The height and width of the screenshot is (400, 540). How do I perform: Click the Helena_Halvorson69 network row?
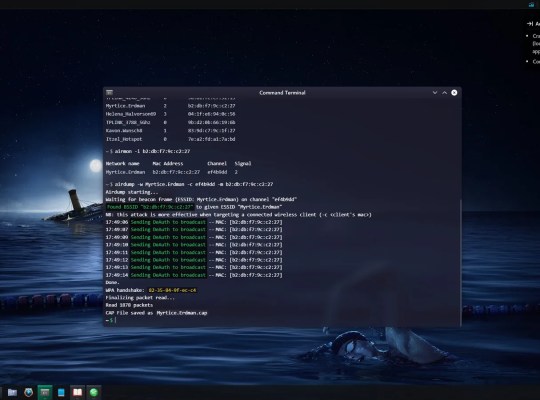pyautogui.click(x=170, y=114)
